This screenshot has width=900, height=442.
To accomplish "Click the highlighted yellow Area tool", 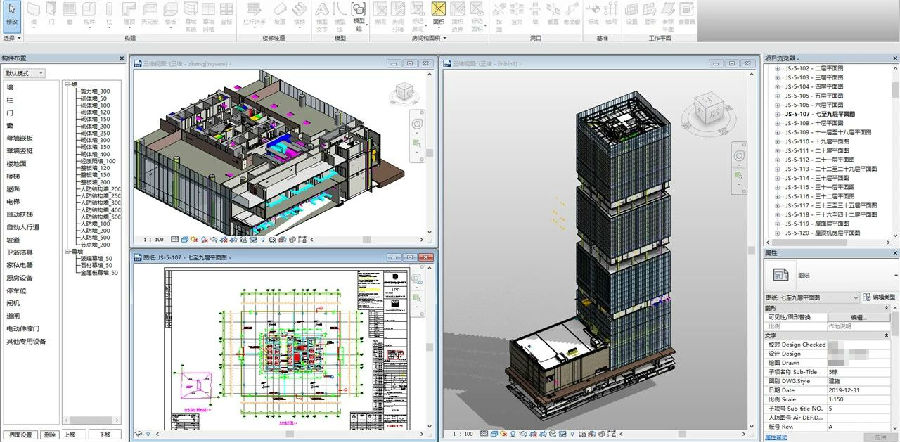I will [x=438, y=13].
